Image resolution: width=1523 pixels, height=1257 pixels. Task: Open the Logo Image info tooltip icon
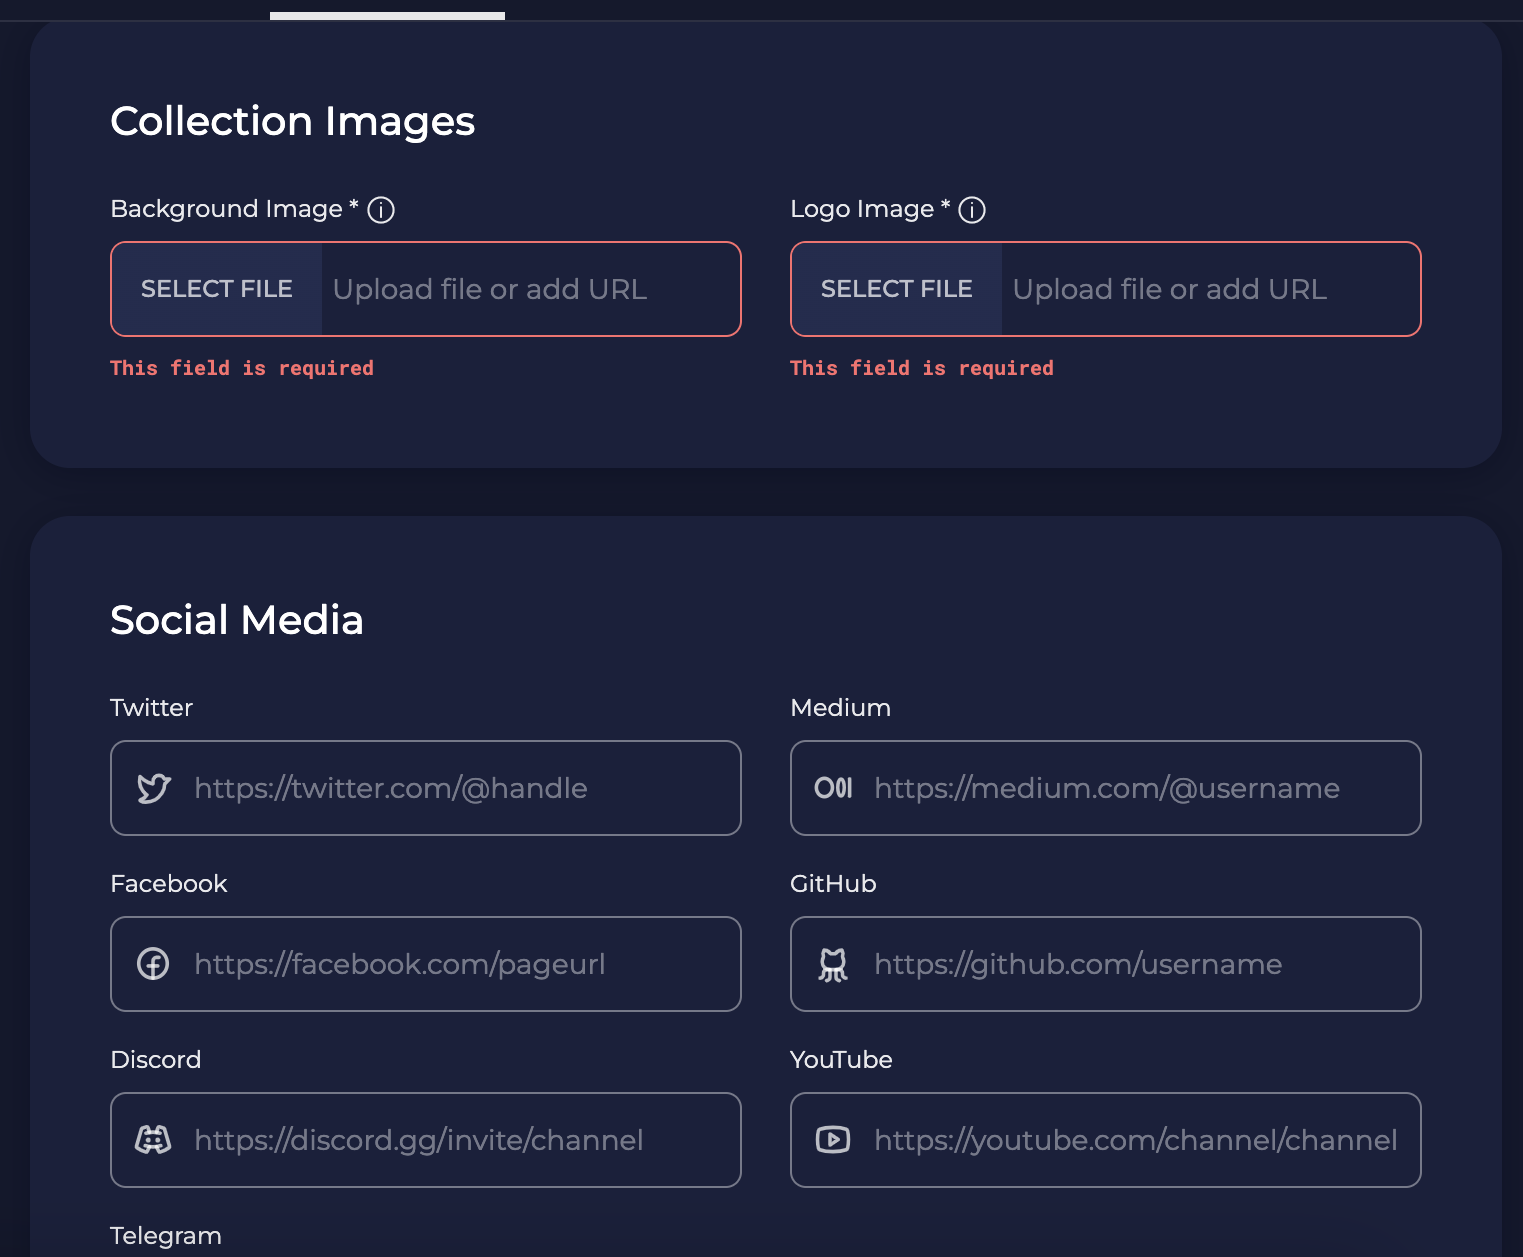972,210
